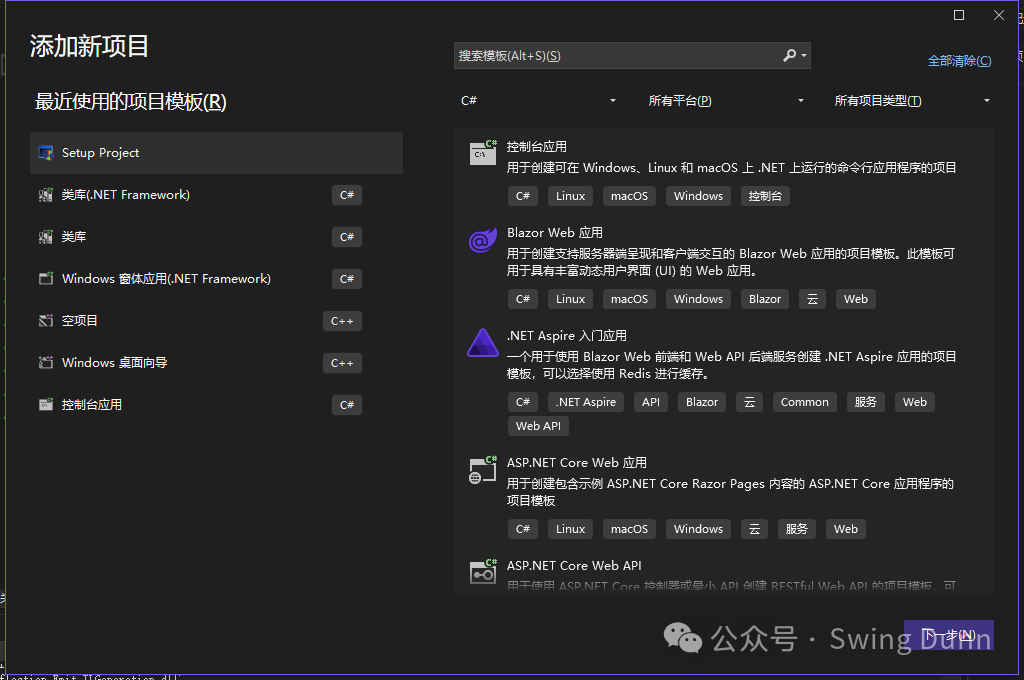The height and width of the screenshot is (680, 1024).
Task: Click the 控制台应用 console app template icon
Action: (482, 152)
